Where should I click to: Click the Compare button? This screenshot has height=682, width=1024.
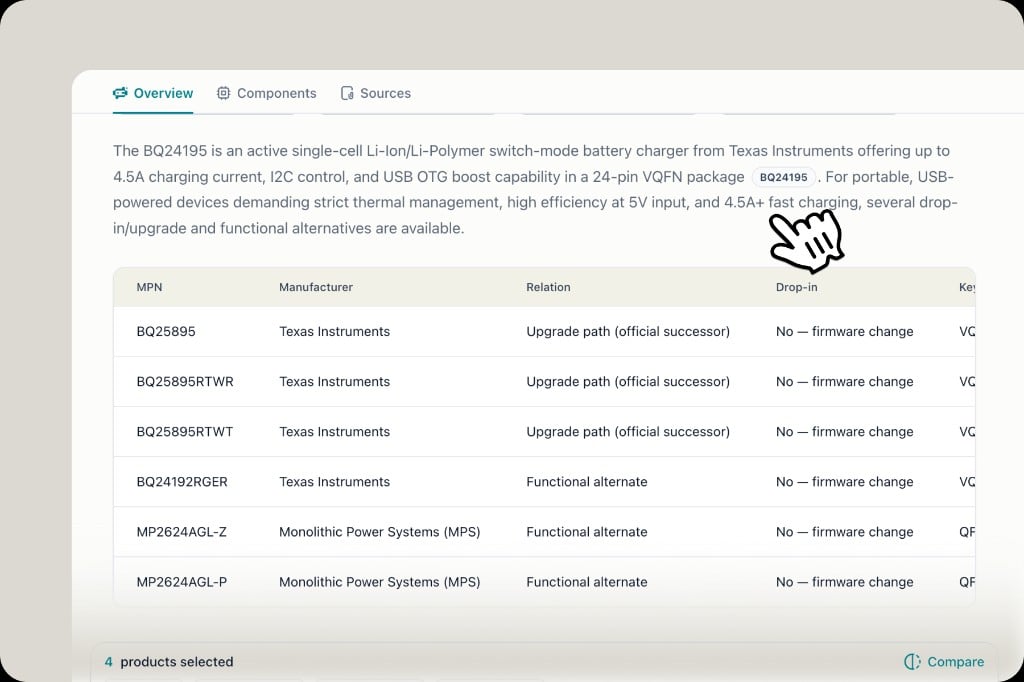point(944,662)
